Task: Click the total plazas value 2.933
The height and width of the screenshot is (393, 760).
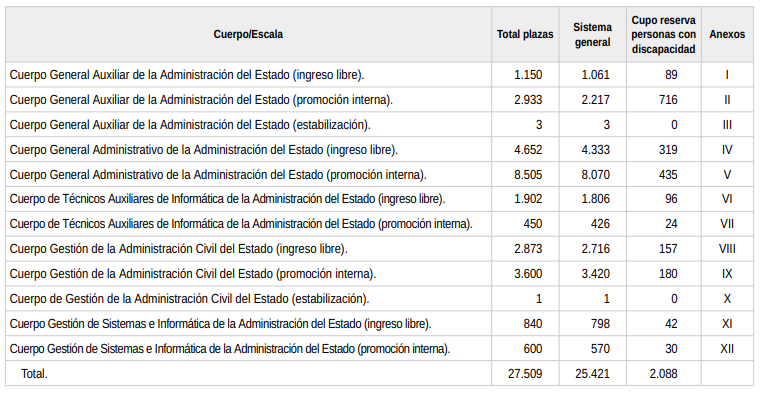Action: coord(528,100)
